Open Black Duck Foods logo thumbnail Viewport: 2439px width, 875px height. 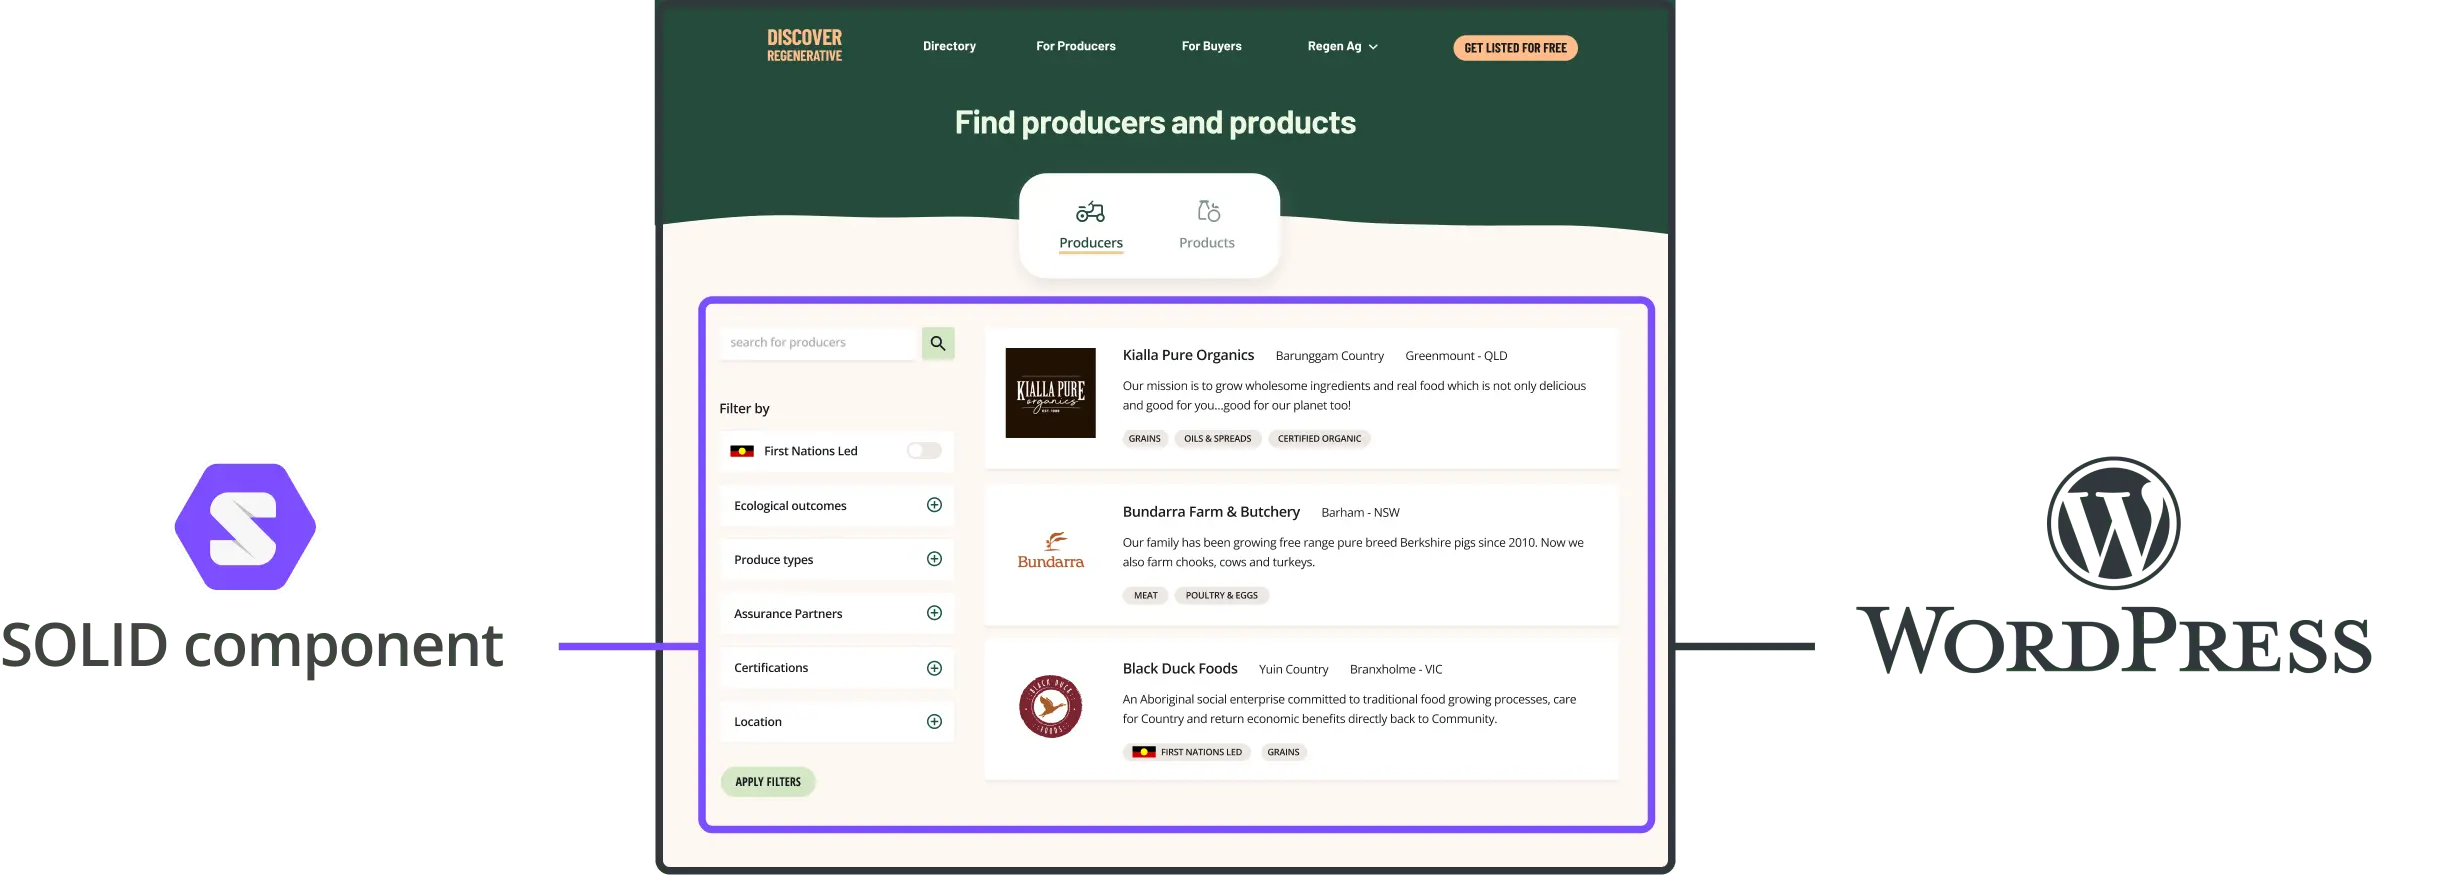pyautogui.click(x=1050, y=706)
